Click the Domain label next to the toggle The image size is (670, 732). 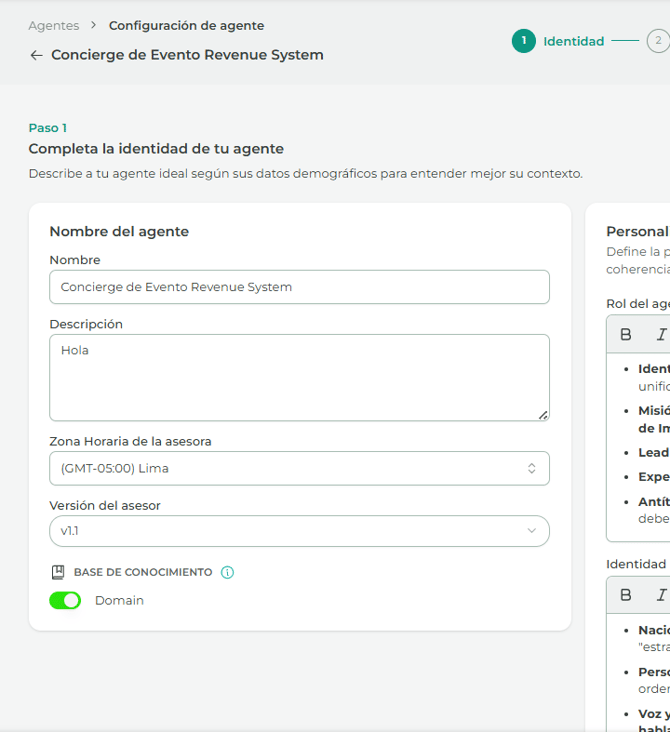(x=119, y=601)
